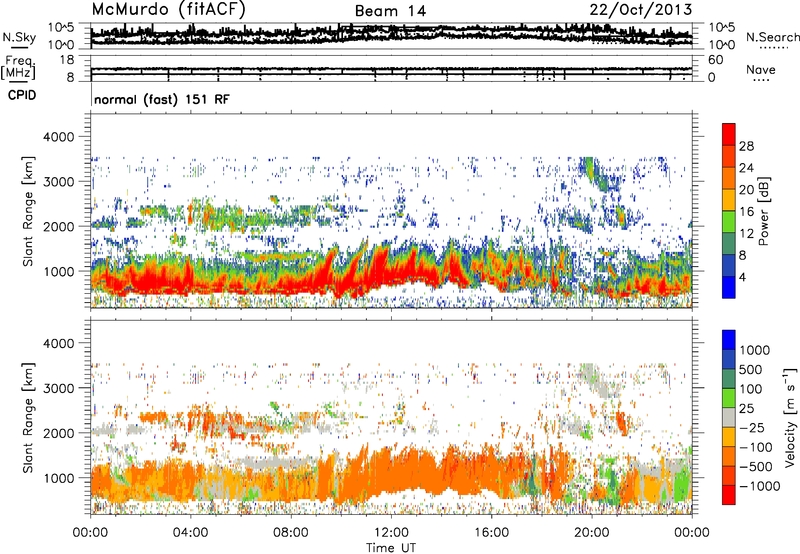Click the power panel 'Slant Range [km]' label
The image size is (800, 554).
tap(28, 211)
